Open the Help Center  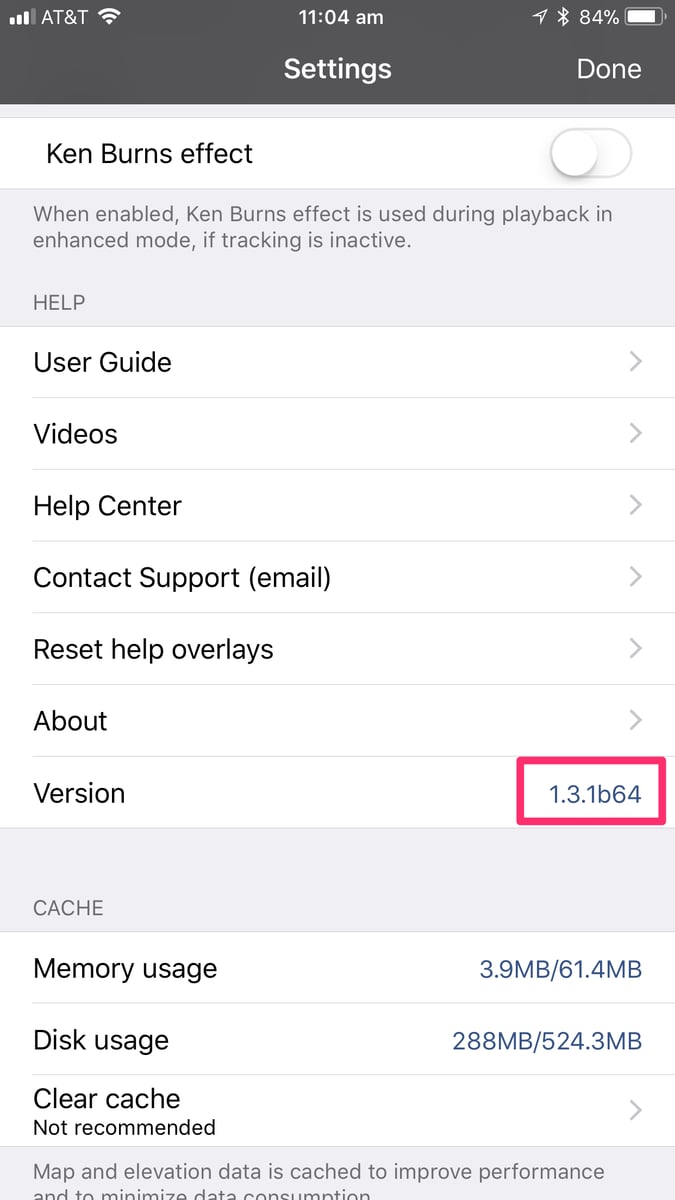point(337,506)
